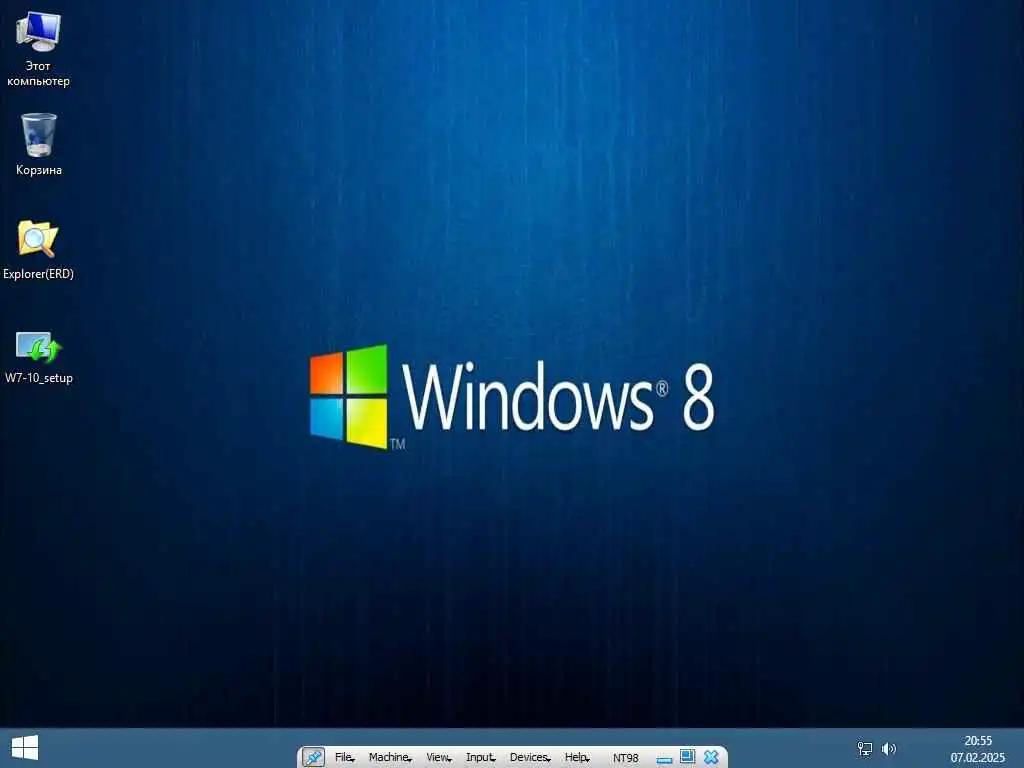Open the Devices menu in mini toolbar
This screenshot has width=1024, height=768.
(x=530, y=758)
